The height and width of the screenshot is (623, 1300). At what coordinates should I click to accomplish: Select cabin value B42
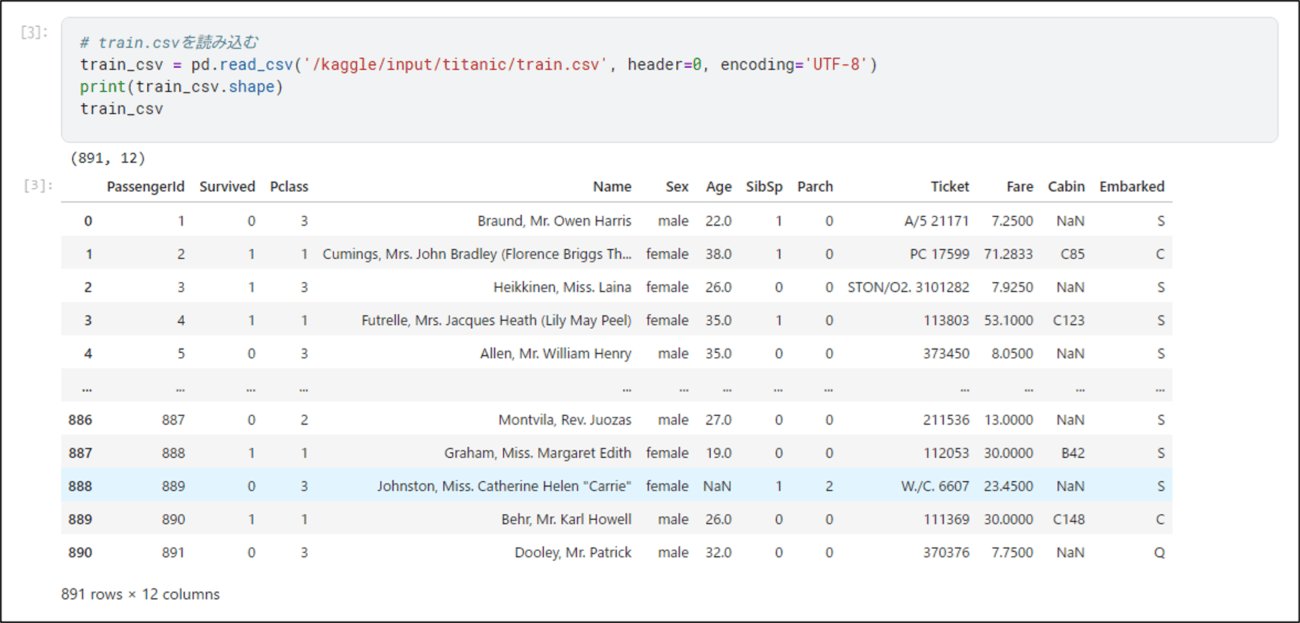tap(1072, 453)
